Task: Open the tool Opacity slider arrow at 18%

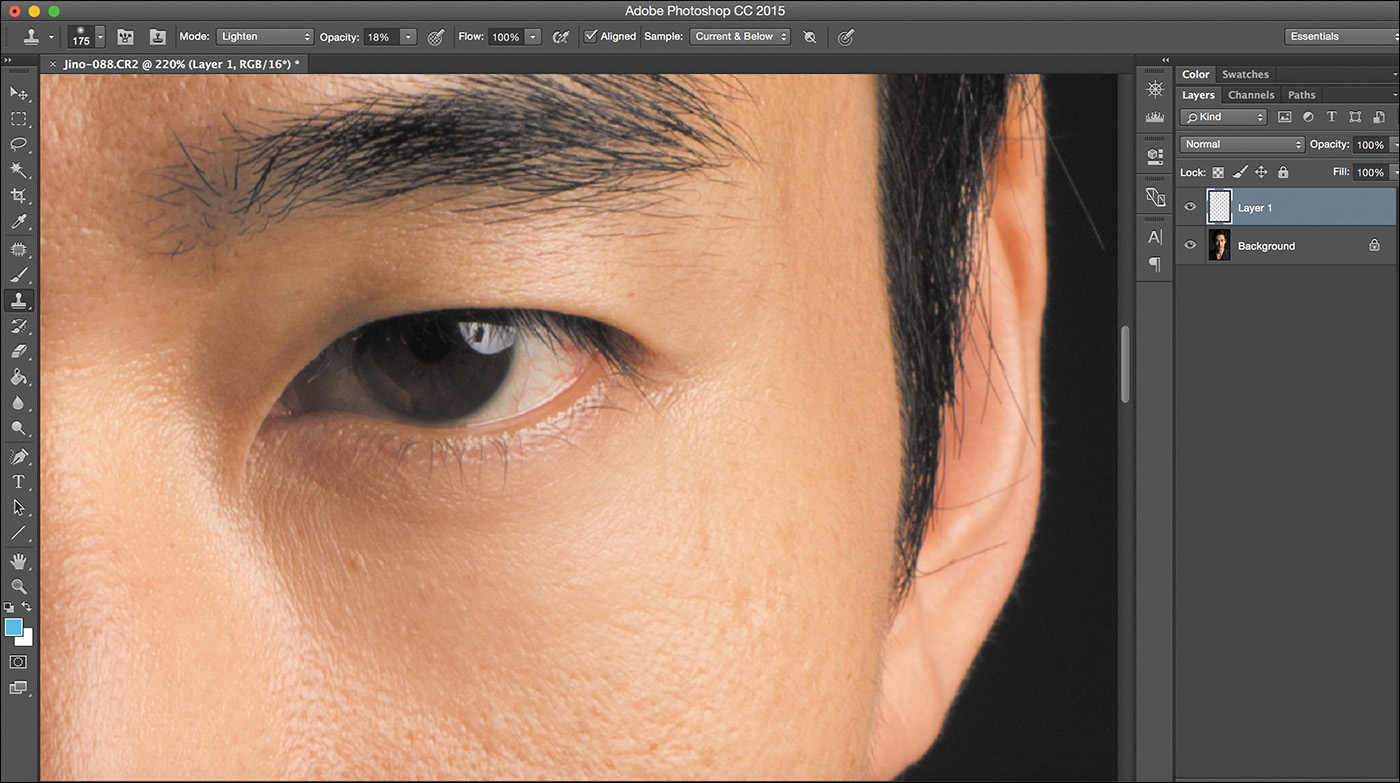Action: click(x=408, y=37)
